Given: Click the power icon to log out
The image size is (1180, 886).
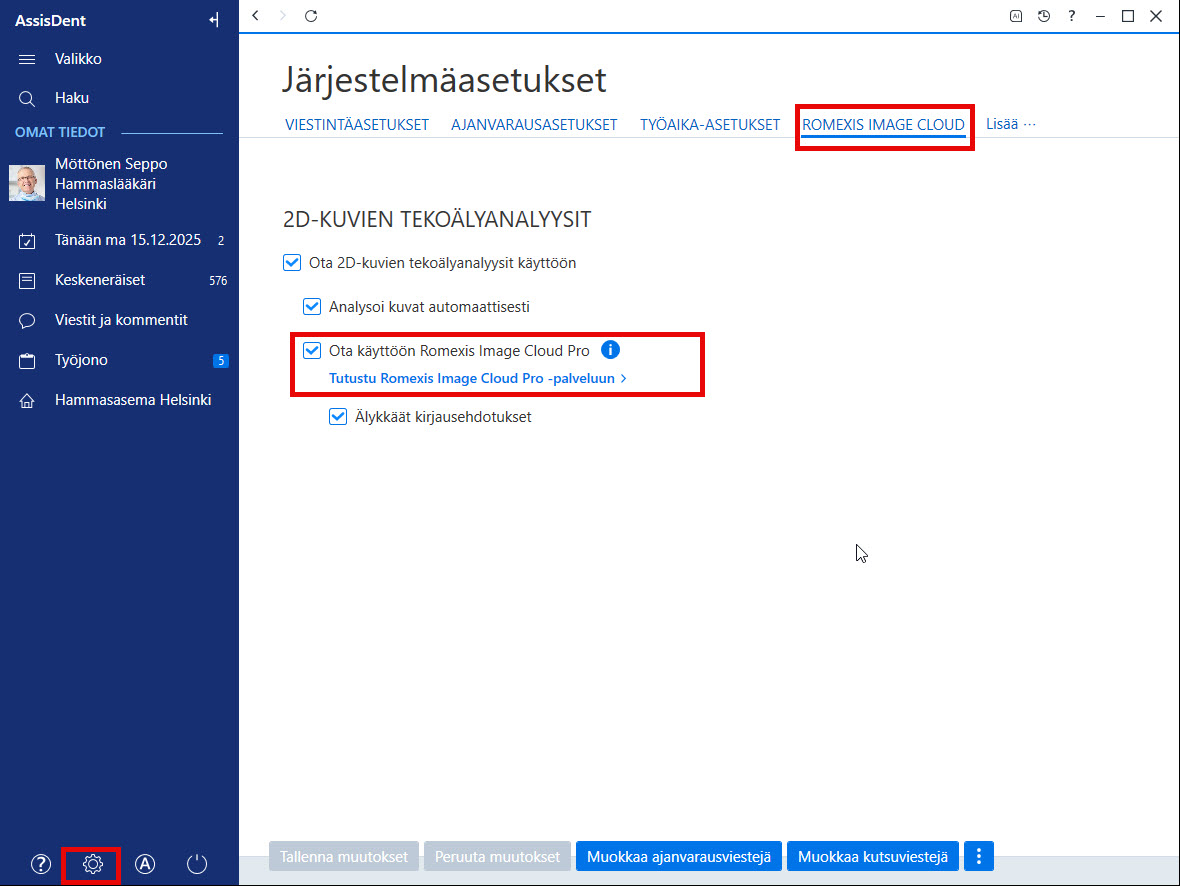Looking at the screenshot, I should tap(196, 864).
